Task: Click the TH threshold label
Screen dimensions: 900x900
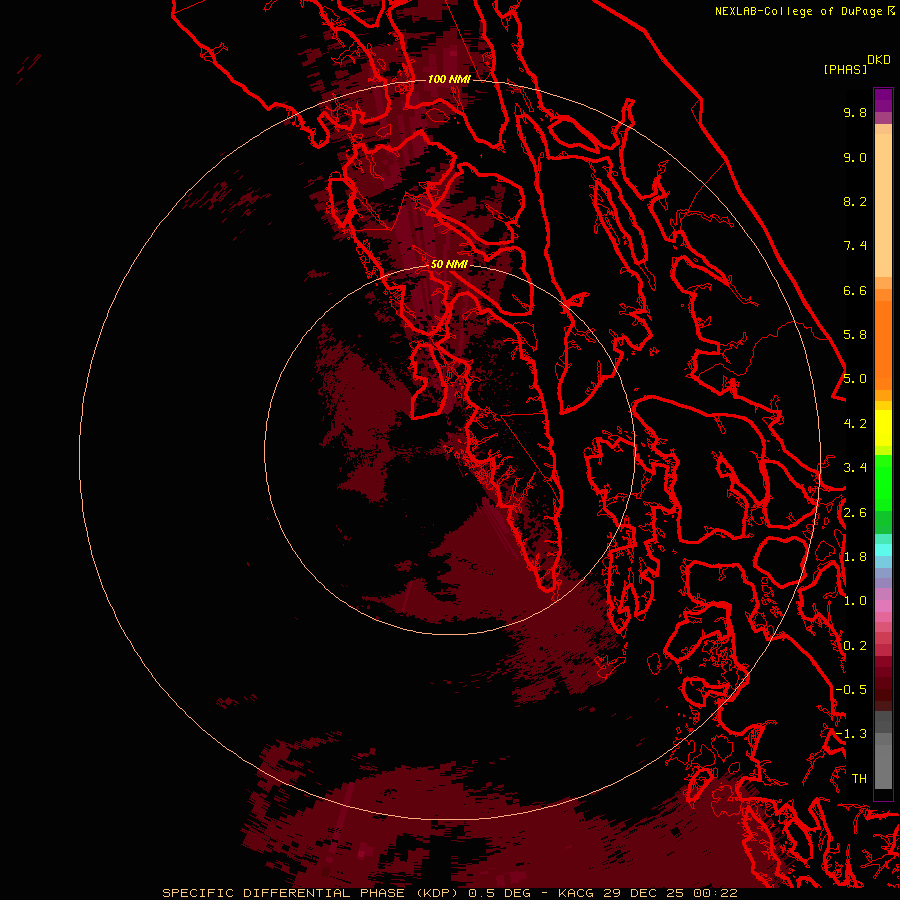Action: (859, 779)
